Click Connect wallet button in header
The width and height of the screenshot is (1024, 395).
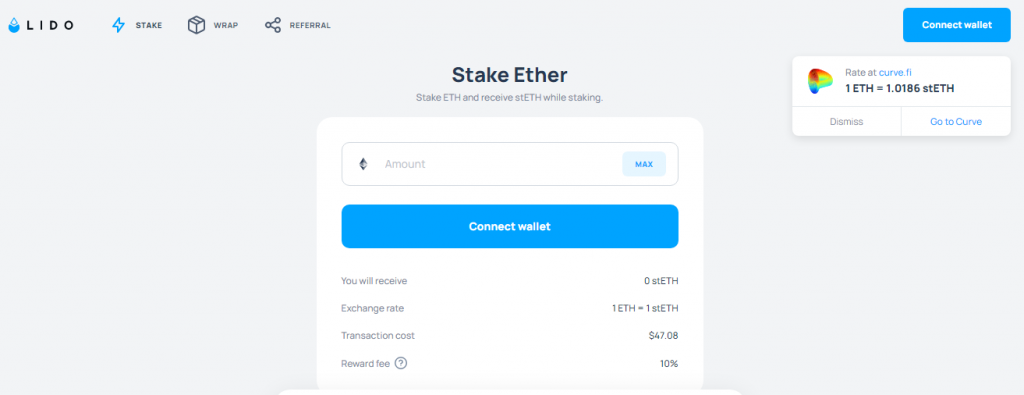click(957, 25)
